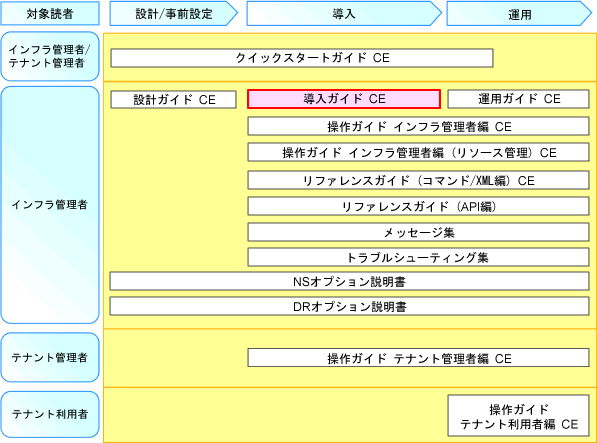Select 操作ガイド テナント利用者編 CE box
597x443 pixels.
point(519,416)
